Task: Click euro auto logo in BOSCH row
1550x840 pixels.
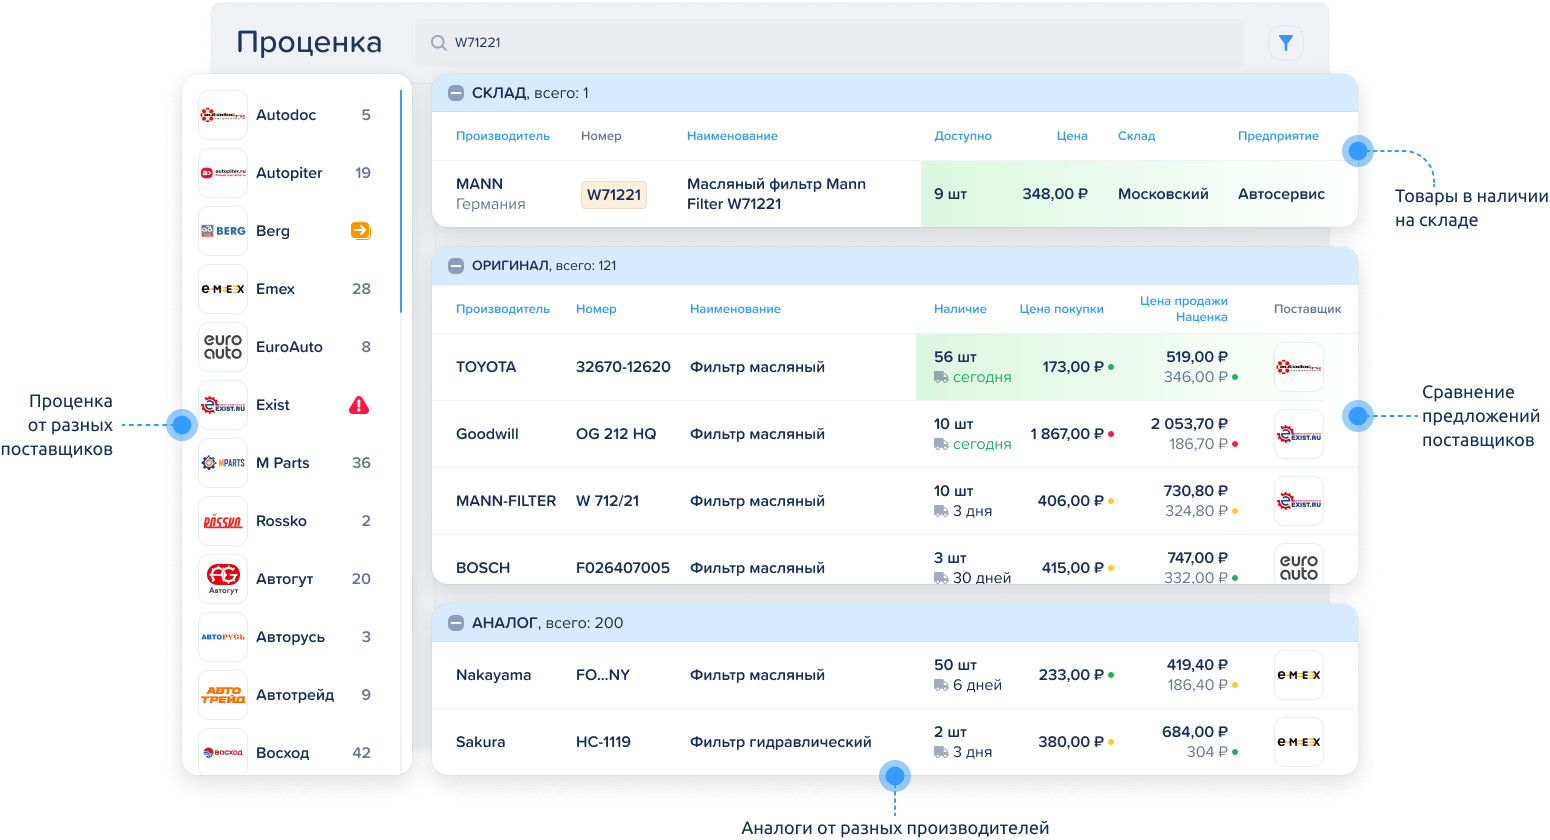Action: coord(1299,565)
